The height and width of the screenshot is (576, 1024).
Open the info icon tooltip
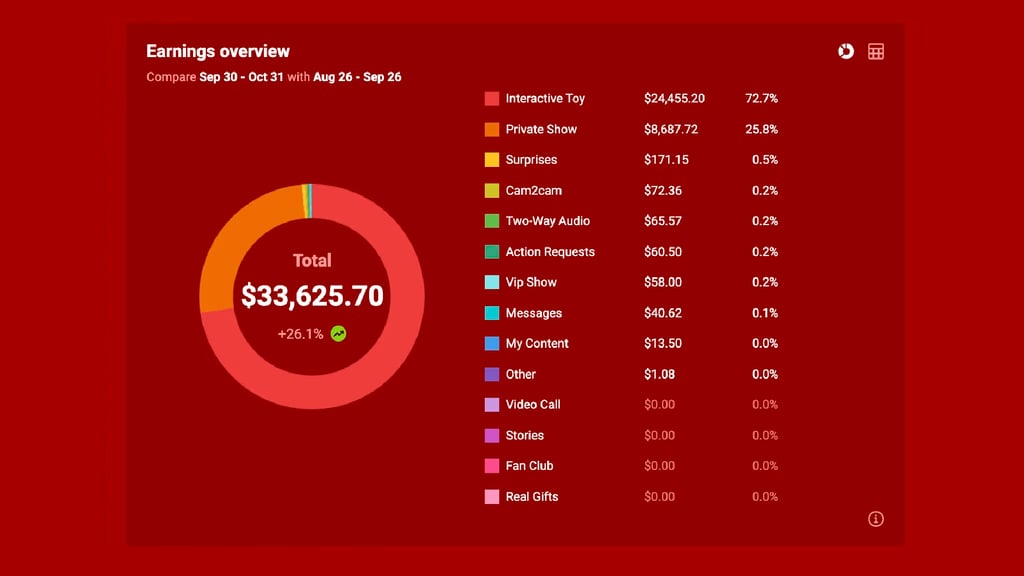[876, 519]
